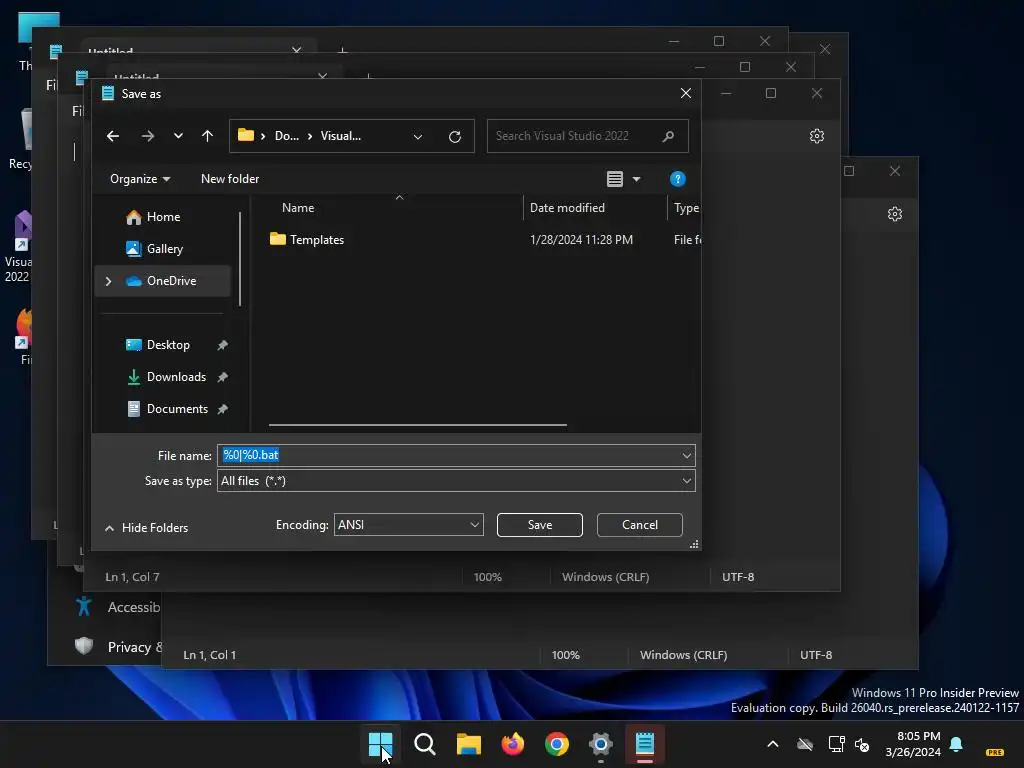Screen dimensions: 1024x768
Task: Close the Save as dialog
Action: coord(686,93)
